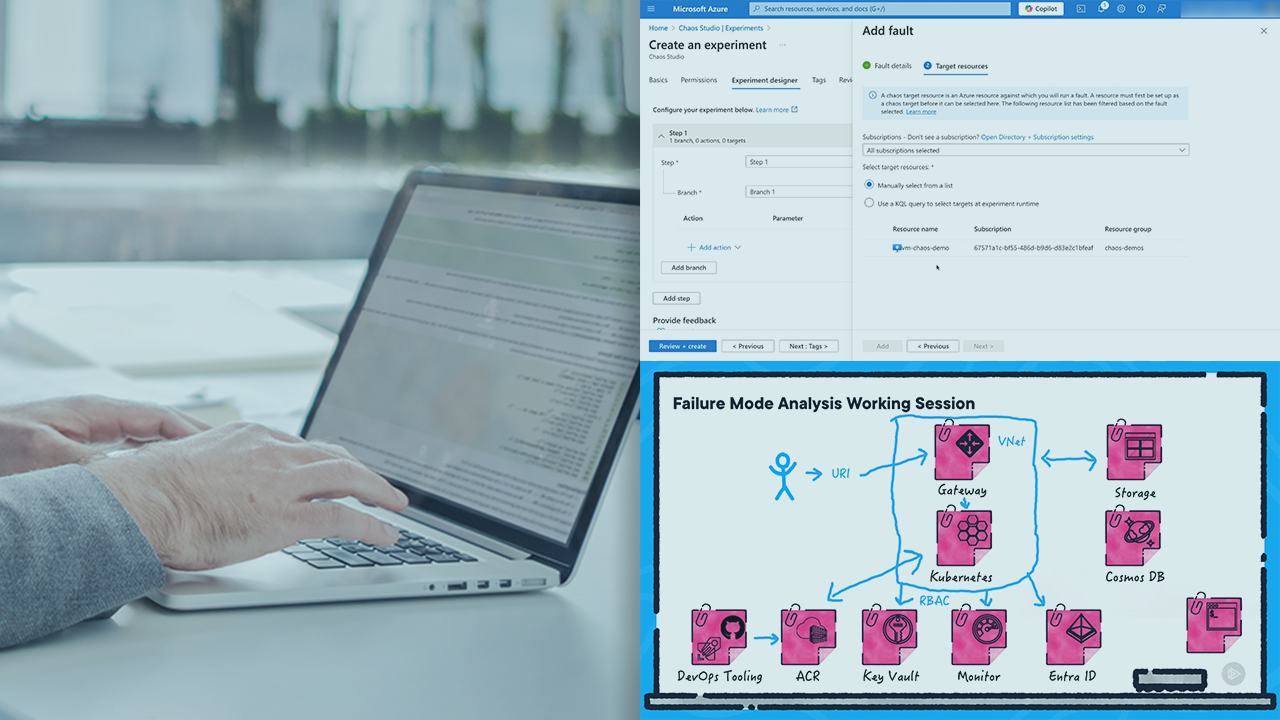Focus the Azure search resources box
Viewport: 1280px width, 720px height.
pyautogui.click(x=880, y=9)
